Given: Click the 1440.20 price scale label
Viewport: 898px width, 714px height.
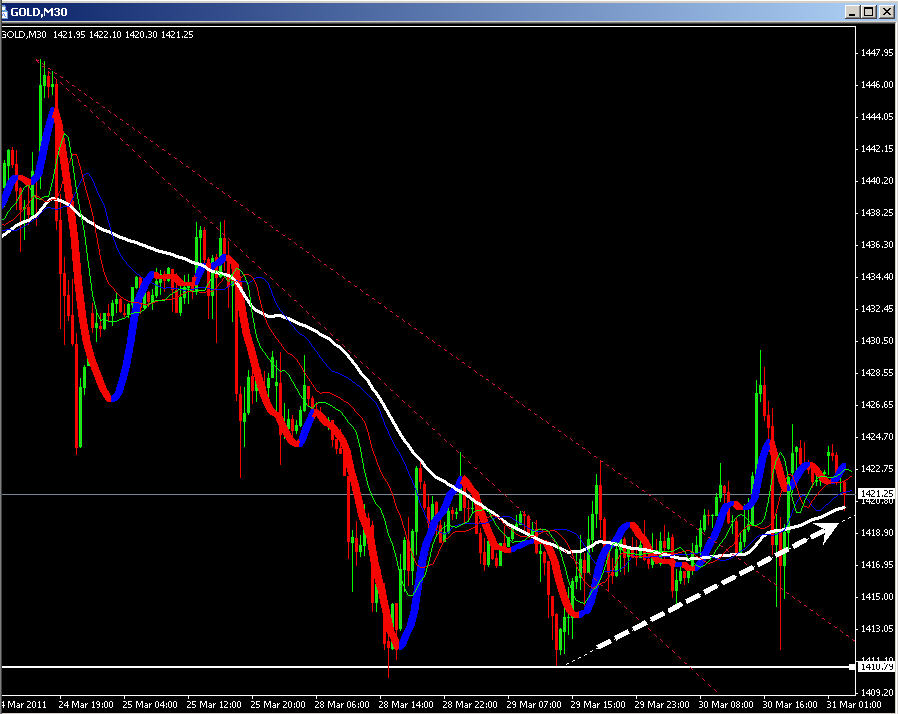Looking at the screenshot, I should click(x=877, y=181).
